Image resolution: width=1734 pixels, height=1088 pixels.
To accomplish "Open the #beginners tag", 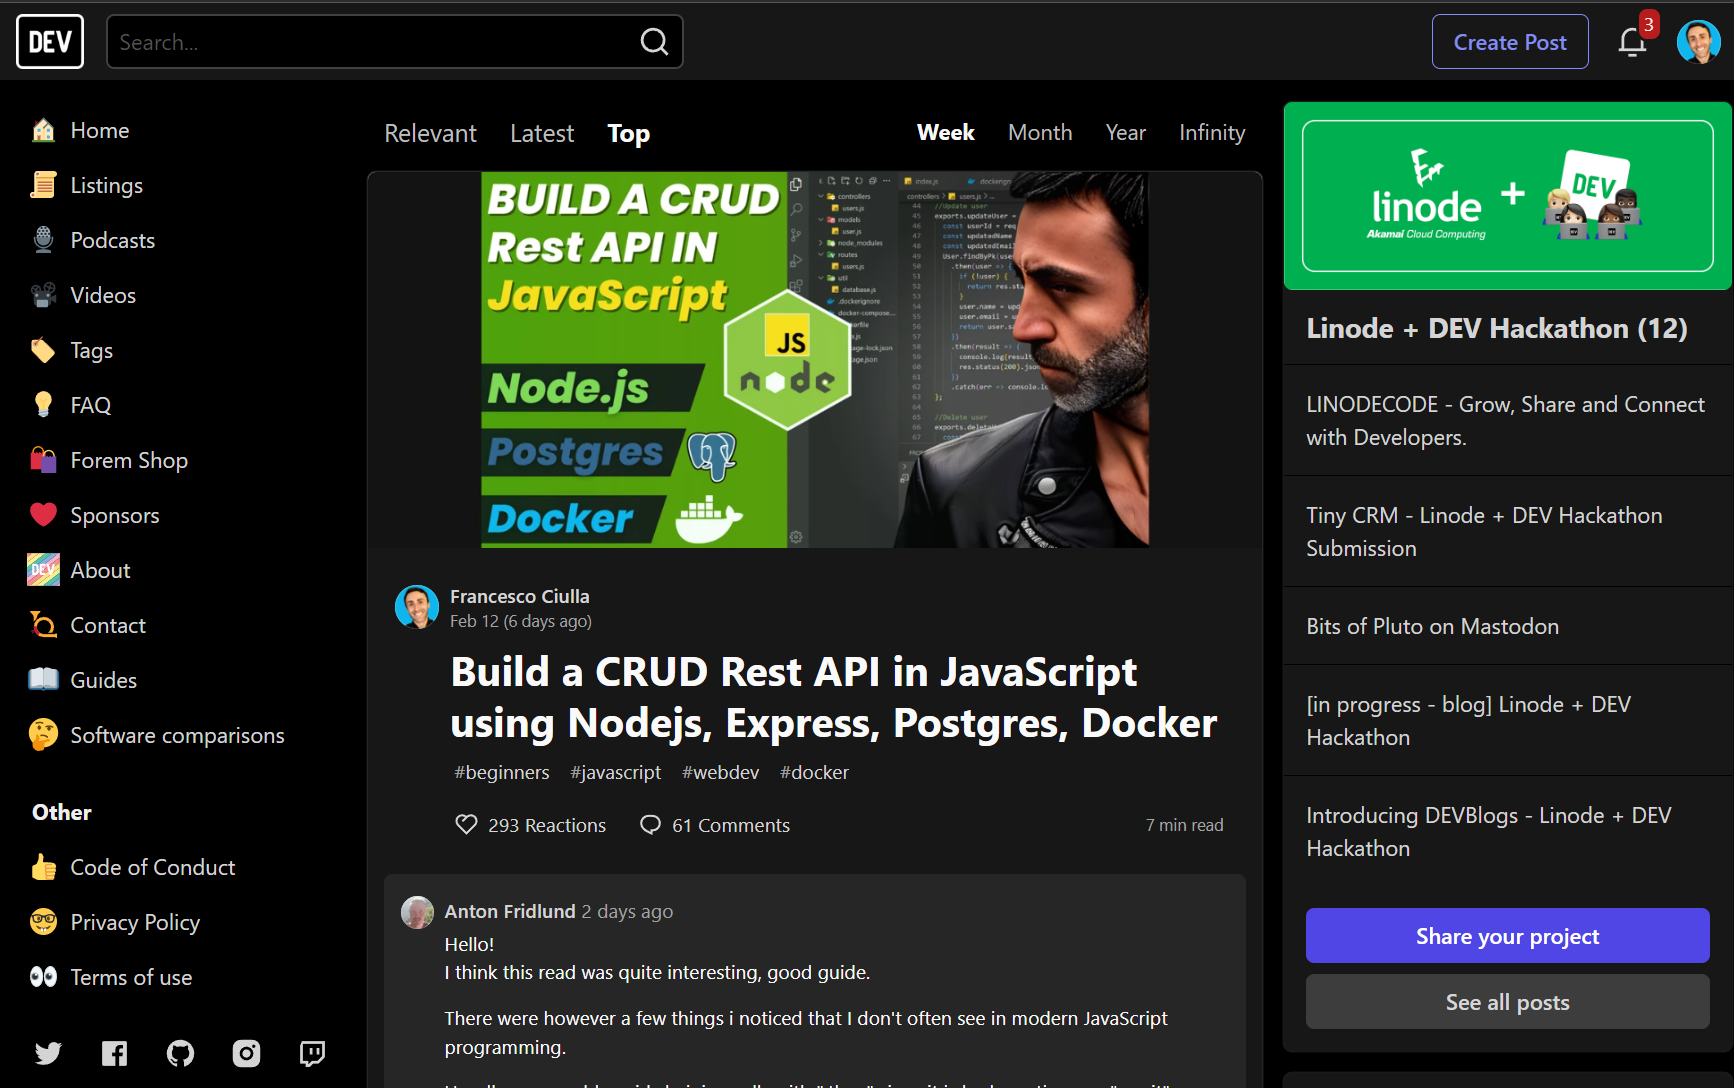I will (502, 772).
